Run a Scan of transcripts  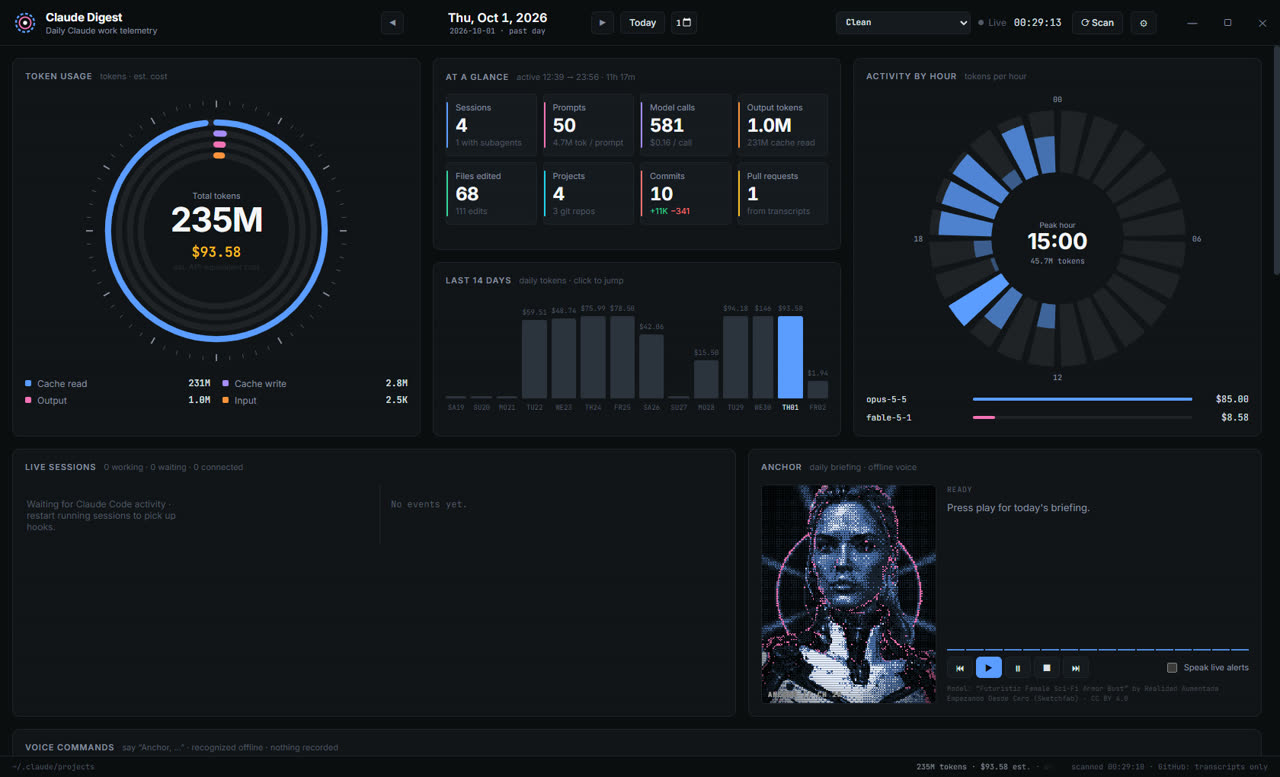(x=1097, y=22)
